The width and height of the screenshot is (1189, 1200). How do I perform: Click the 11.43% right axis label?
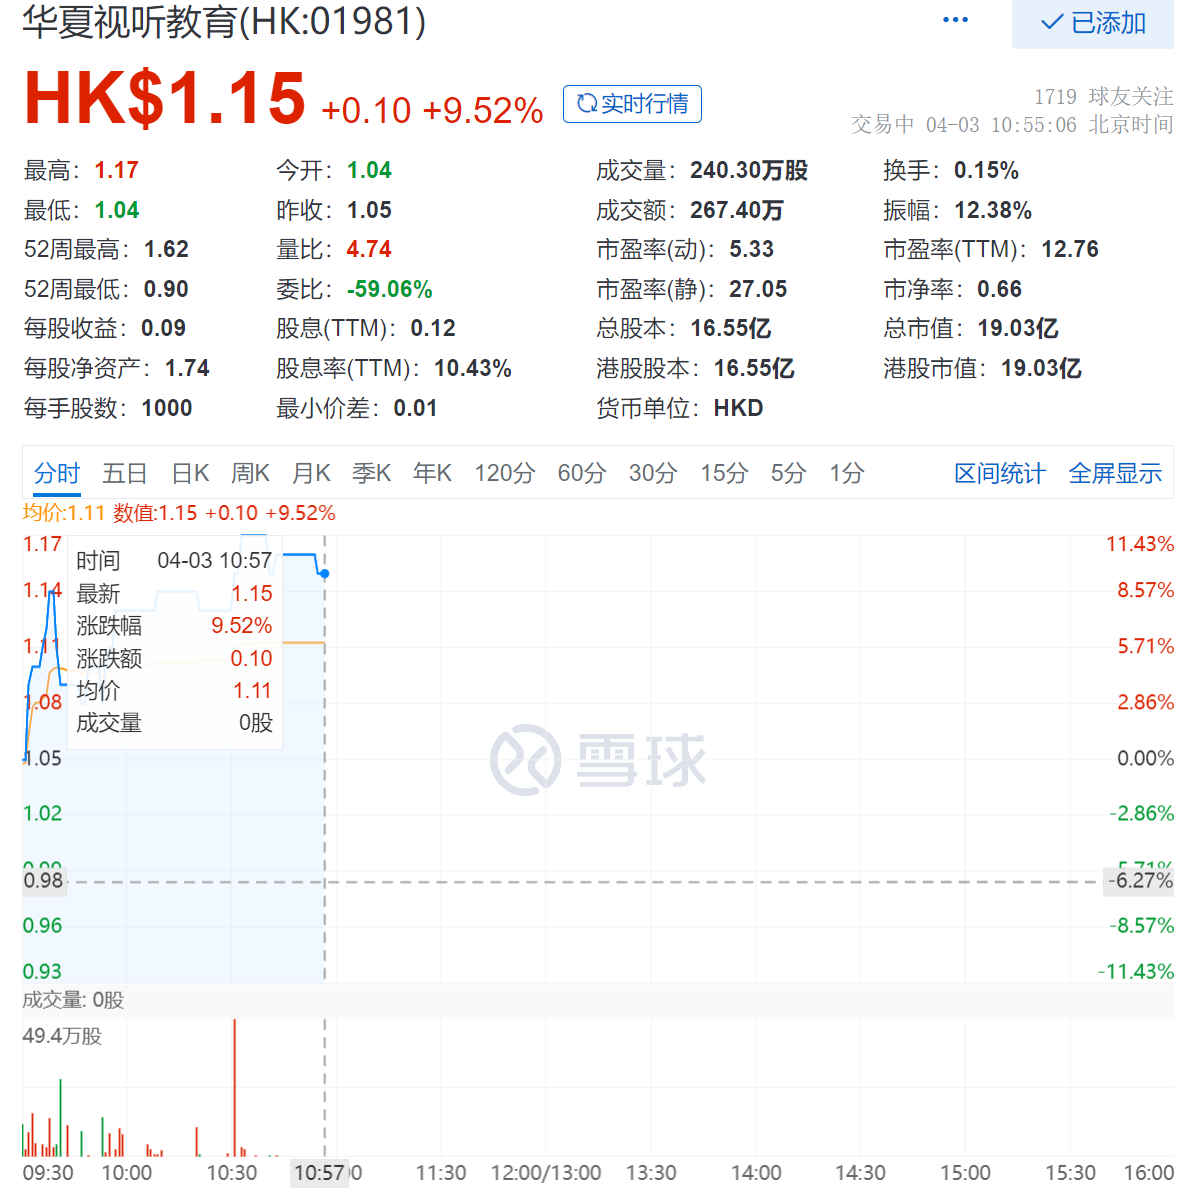point(1140,544)
